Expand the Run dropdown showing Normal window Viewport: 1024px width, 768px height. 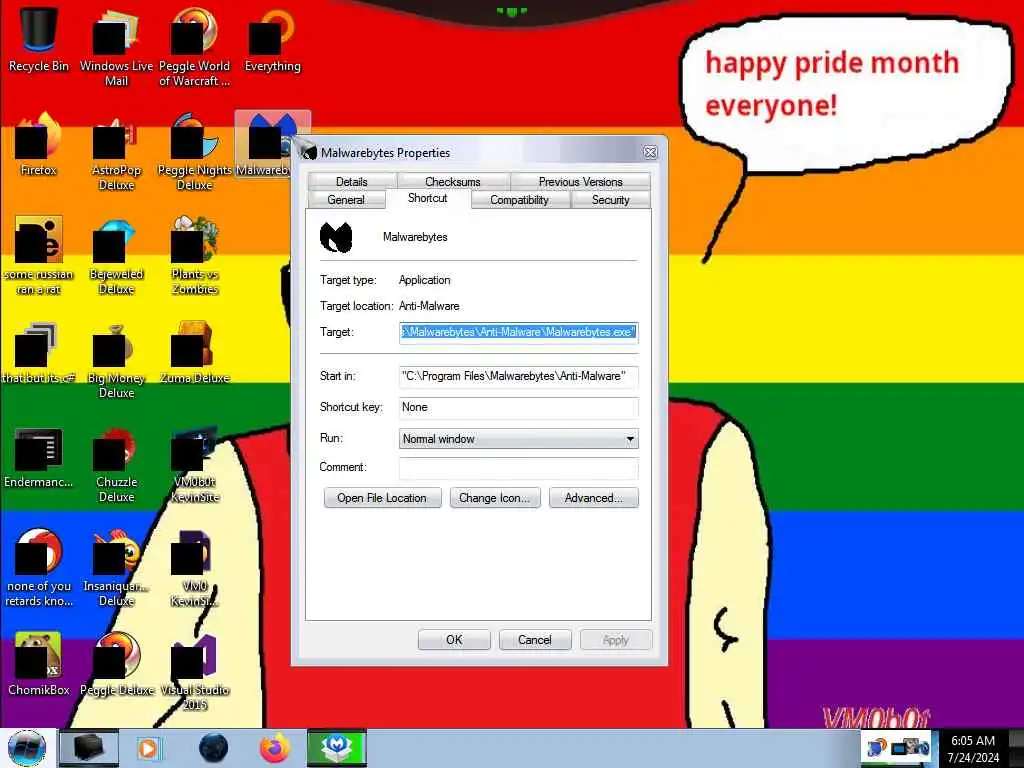[519, 439]
